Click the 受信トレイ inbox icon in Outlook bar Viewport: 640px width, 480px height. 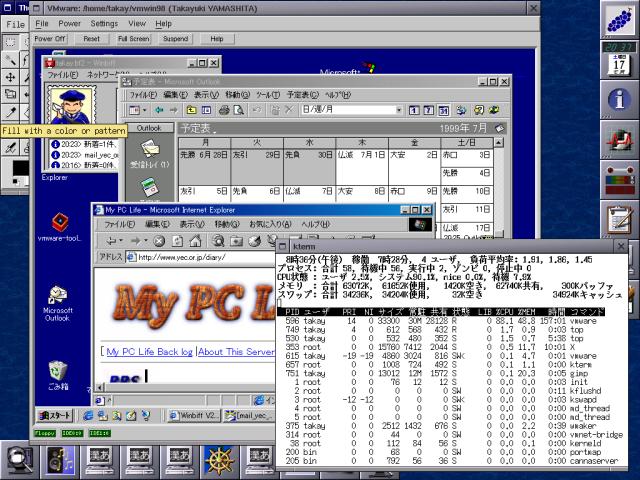tap(149, 154)
